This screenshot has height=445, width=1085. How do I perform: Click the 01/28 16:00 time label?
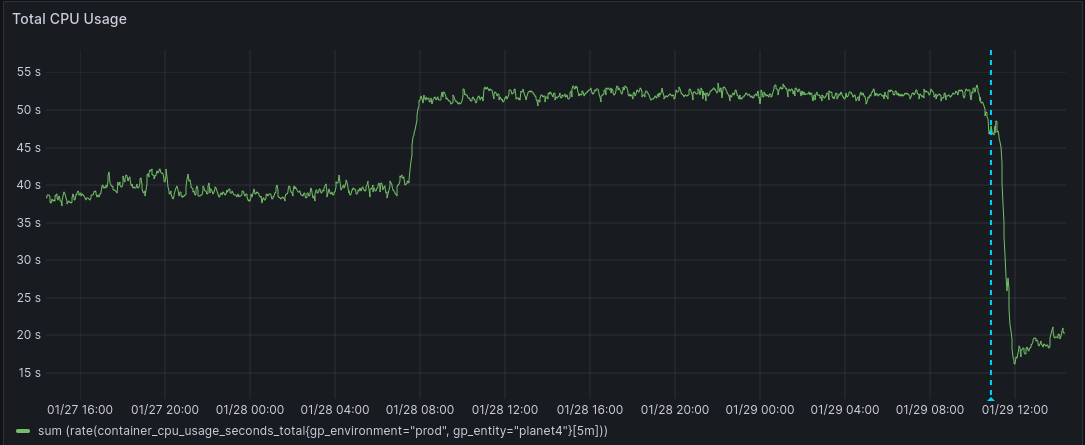point(590,410)
